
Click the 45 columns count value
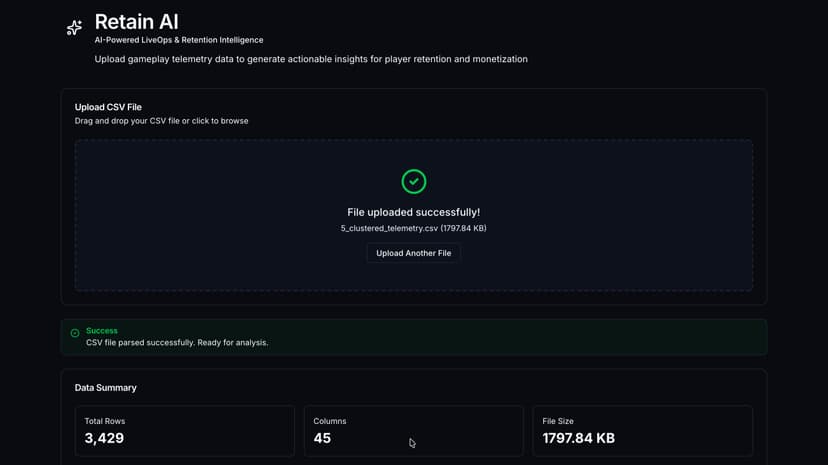point(322,438)
